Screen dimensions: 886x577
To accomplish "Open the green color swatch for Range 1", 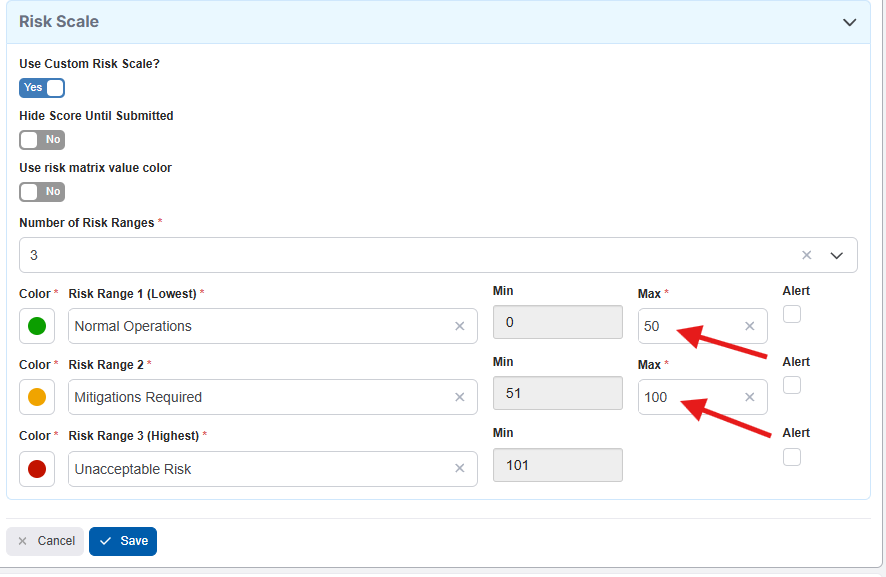I will click(x=37, y=326).
